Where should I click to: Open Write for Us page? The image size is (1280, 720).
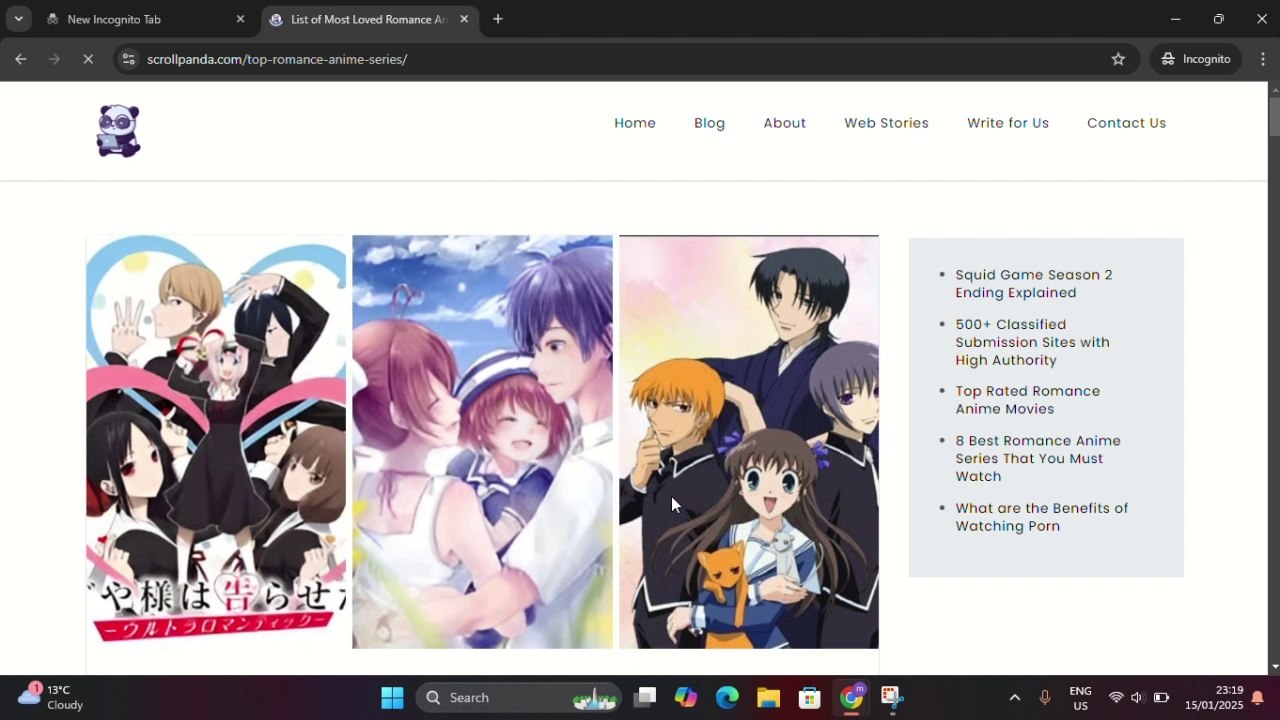[1008, 123]
